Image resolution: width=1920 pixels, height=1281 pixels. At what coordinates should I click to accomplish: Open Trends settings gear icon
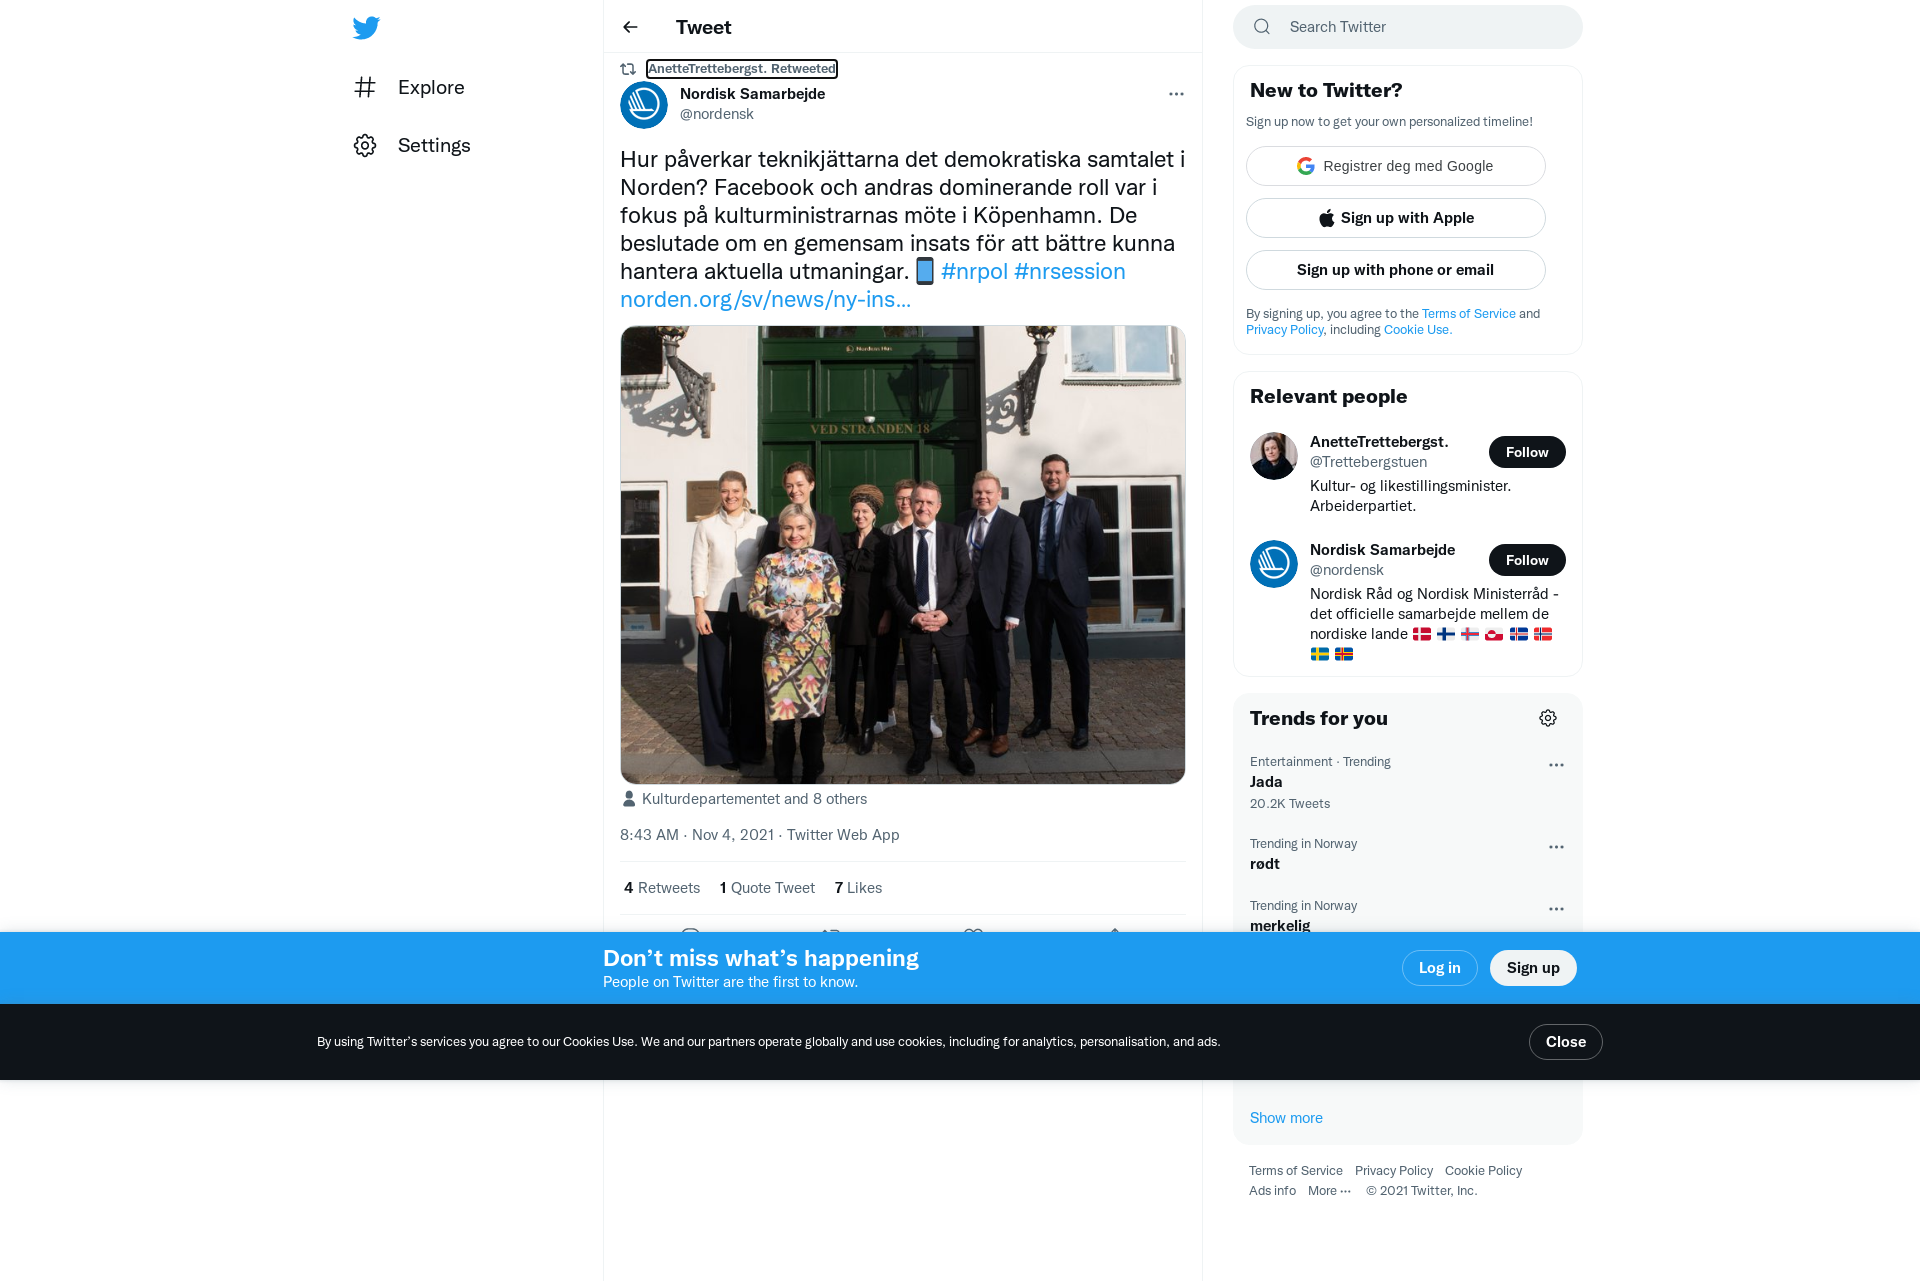tap(1548, 718)
